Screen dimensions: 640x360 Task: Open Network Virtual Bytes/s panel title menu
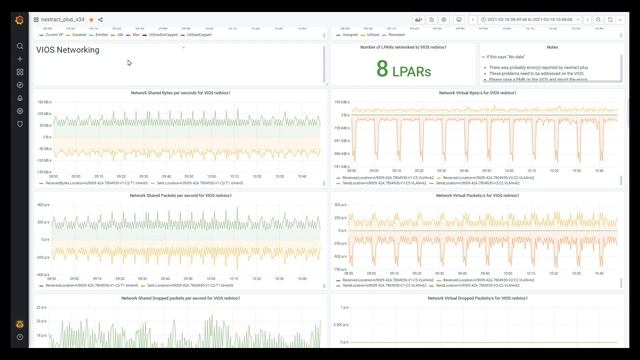click(477, 93)
